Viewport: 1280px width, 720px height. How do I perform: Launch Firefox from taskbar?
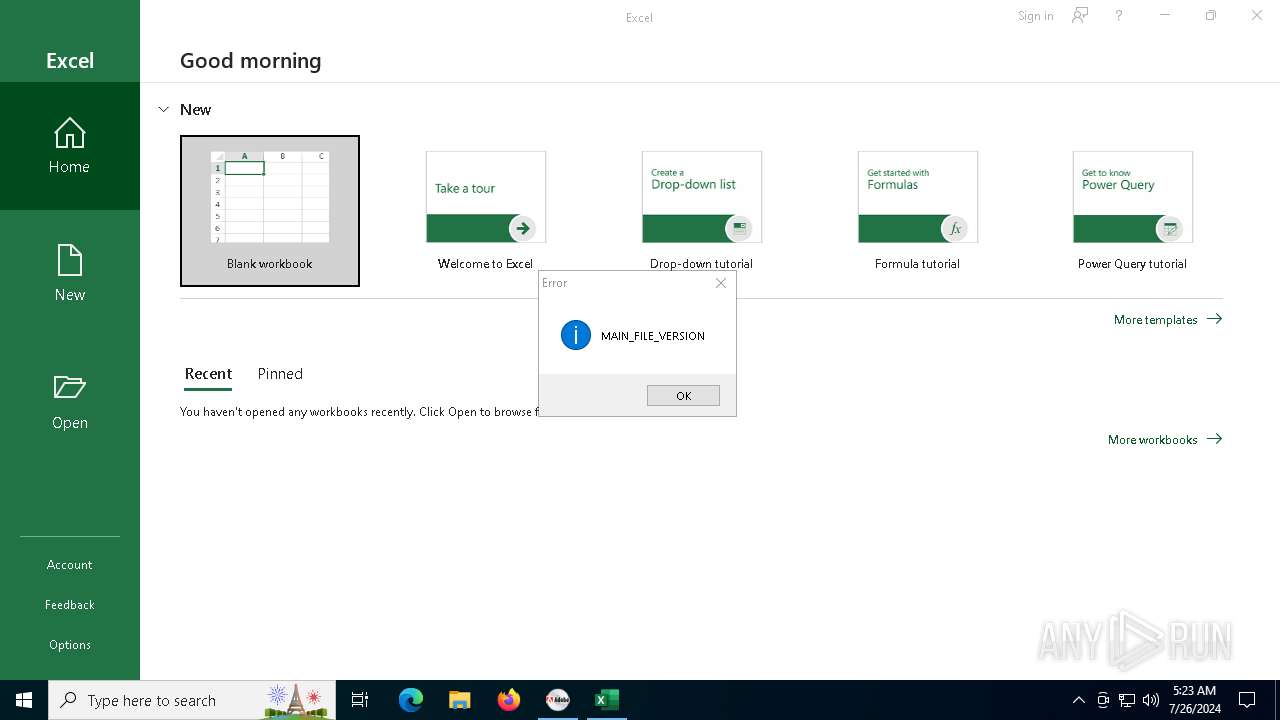[509, 700]
